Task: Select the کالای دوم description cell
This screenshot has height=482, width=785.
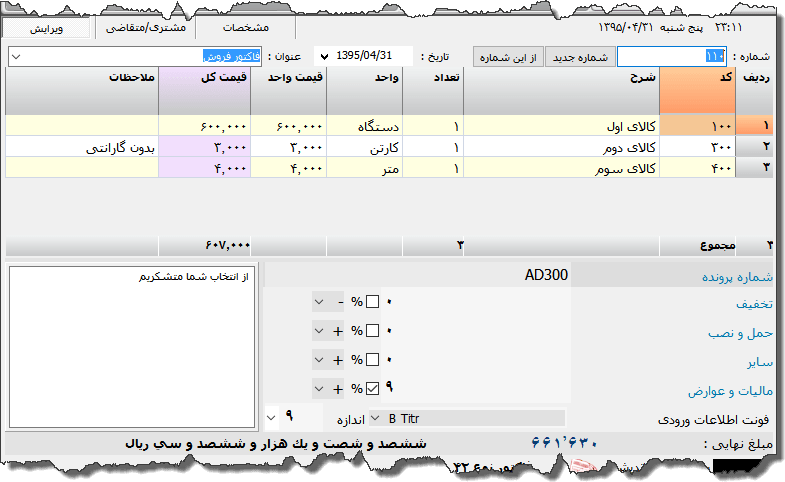Action: (561, 147)
